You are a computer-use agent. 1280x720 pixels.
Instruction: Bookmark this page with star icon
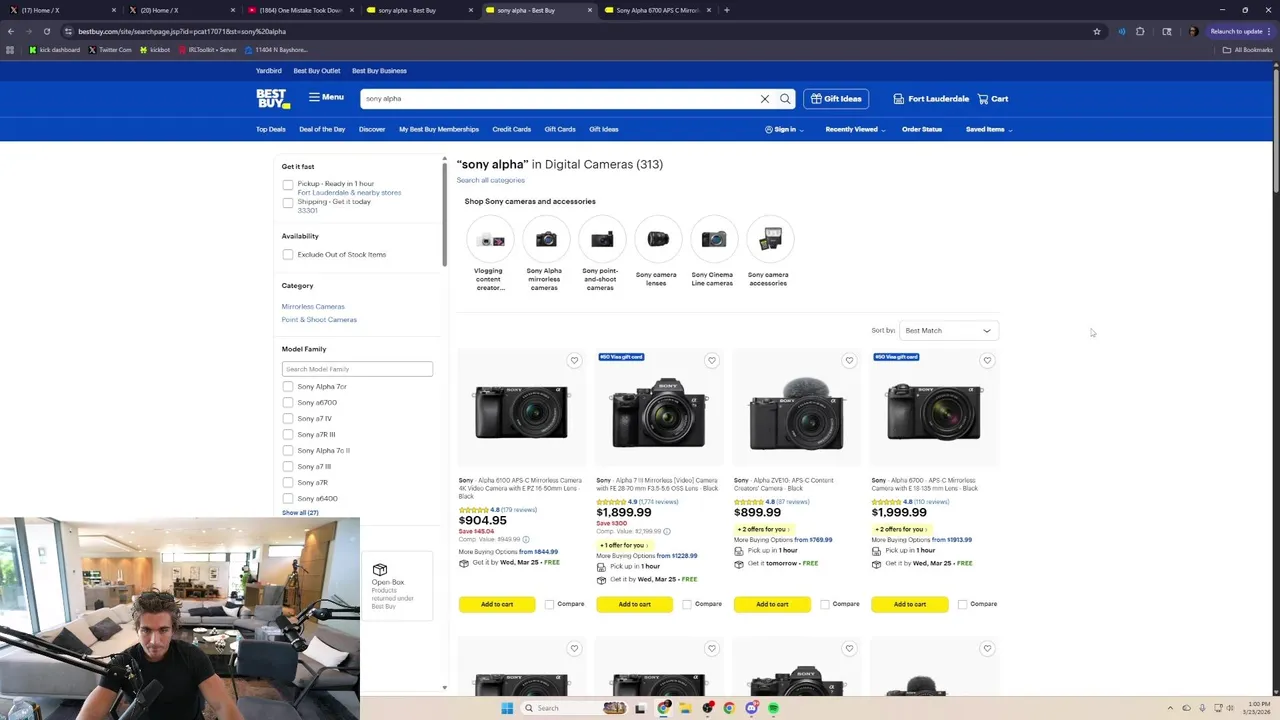point(1097,31)
